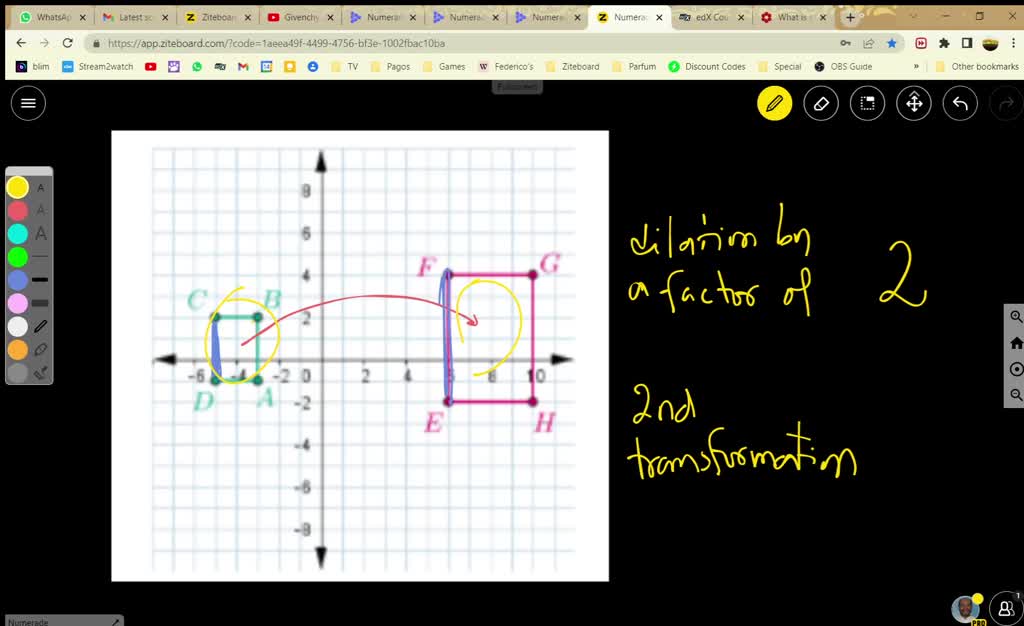Switch to the WhatsApp browser tab

[x=50, y=17]
